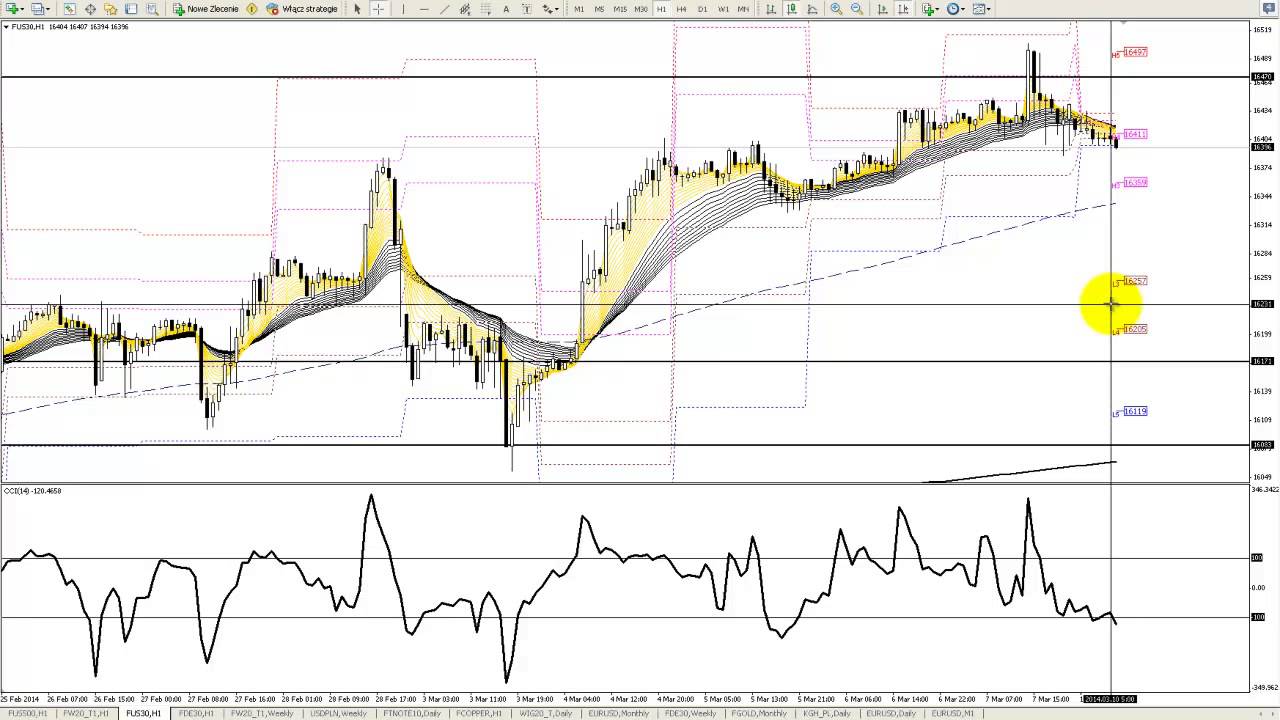1280x720 pixels.
Task: Select the text label tool
Action: tap(527, 9)
